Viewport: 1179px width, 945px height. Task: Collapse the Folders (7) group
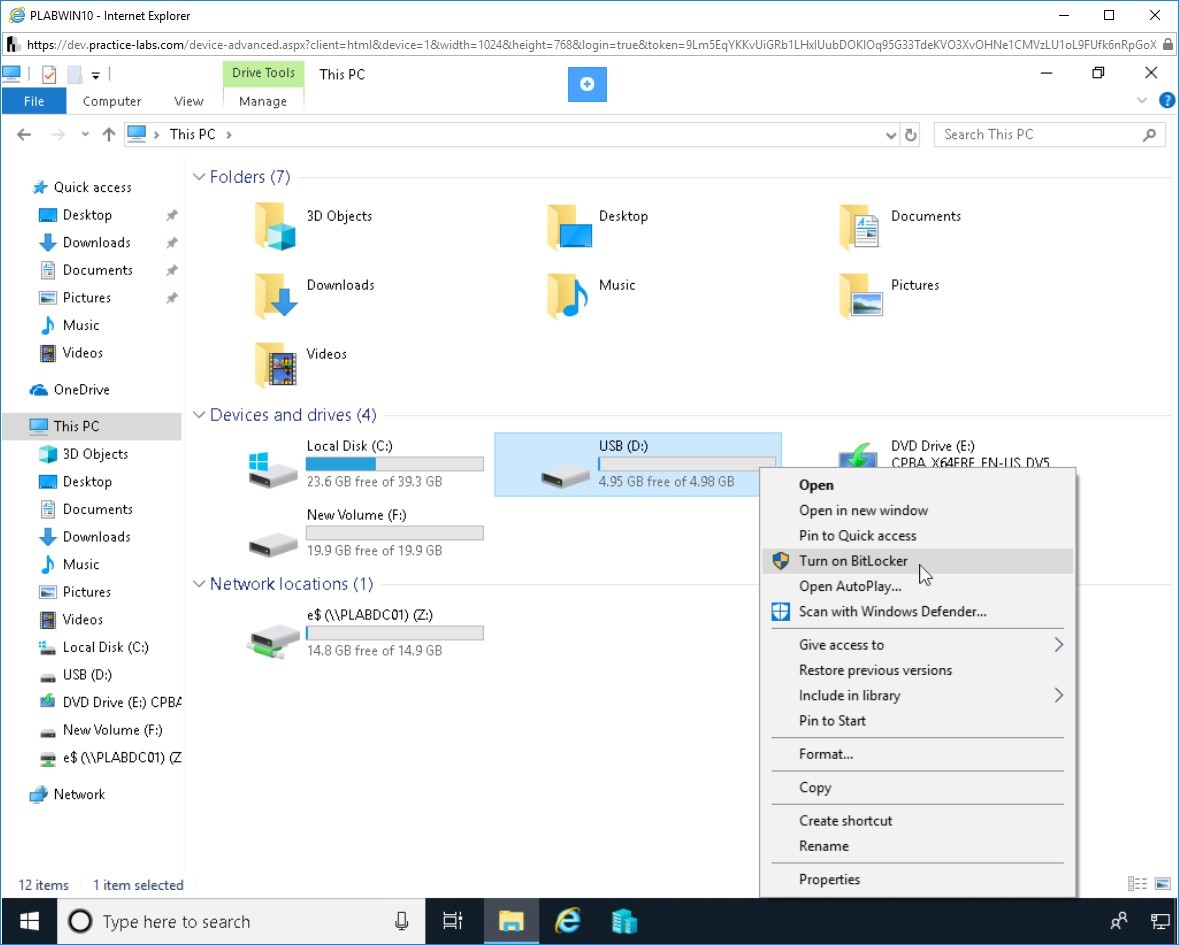tap(199, 177)
